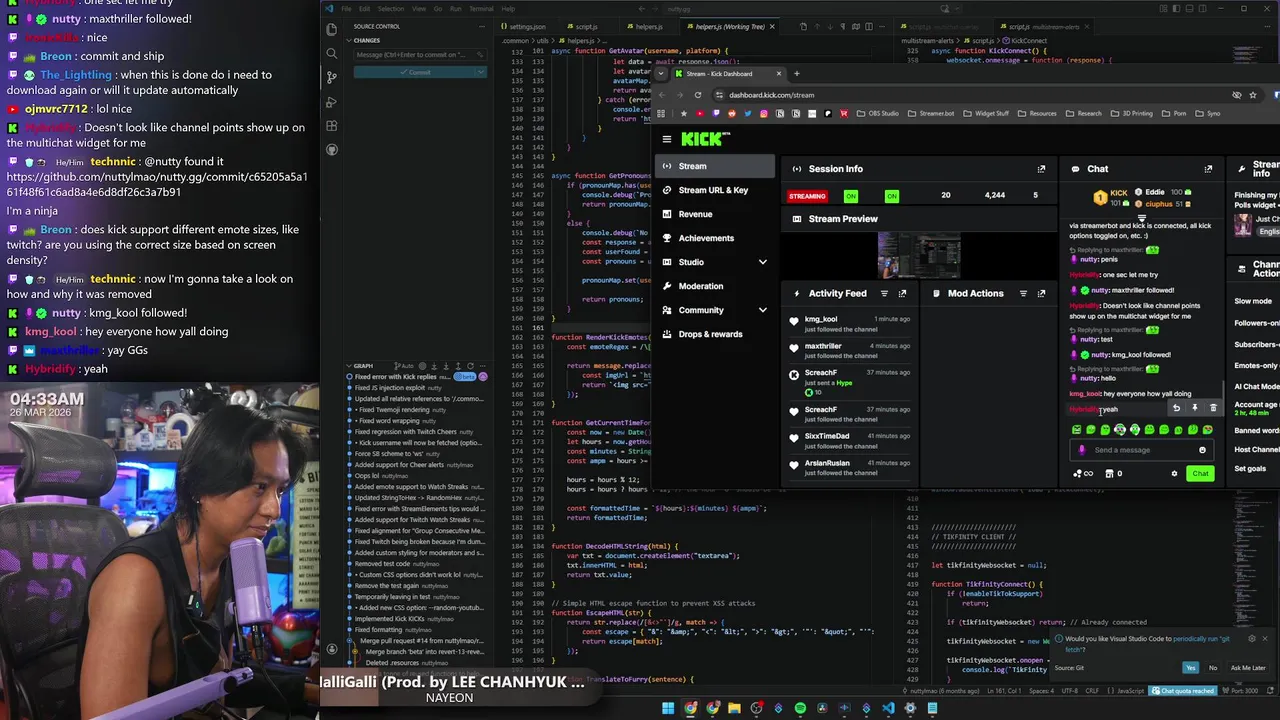Pop out the Session Info panel

[x=1041, y=169]
